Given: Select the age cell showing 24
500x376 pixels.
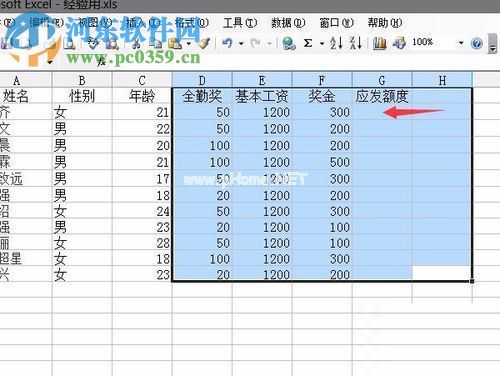Looking at the screenshot, I should [x=142, y=211].
